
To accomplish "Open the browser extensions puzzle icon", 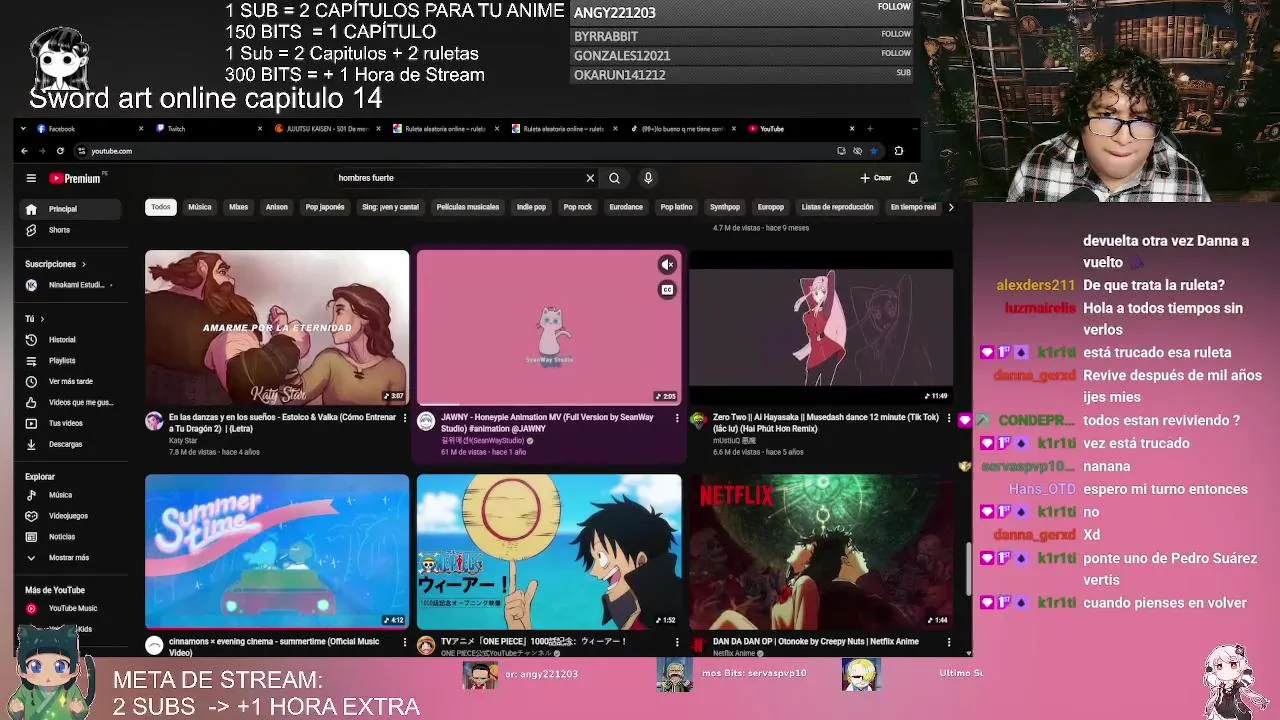I will 898,151.
